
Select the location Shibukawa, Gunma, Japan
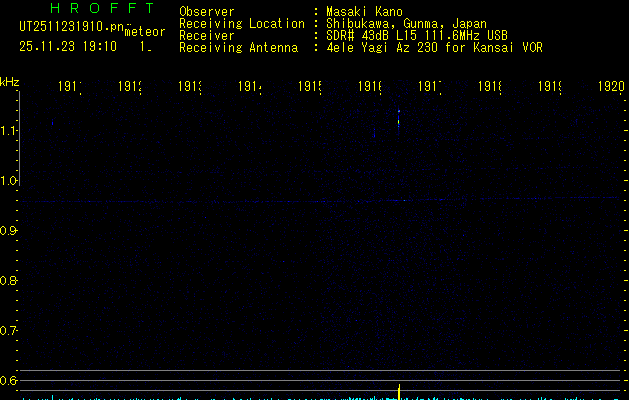406,24
